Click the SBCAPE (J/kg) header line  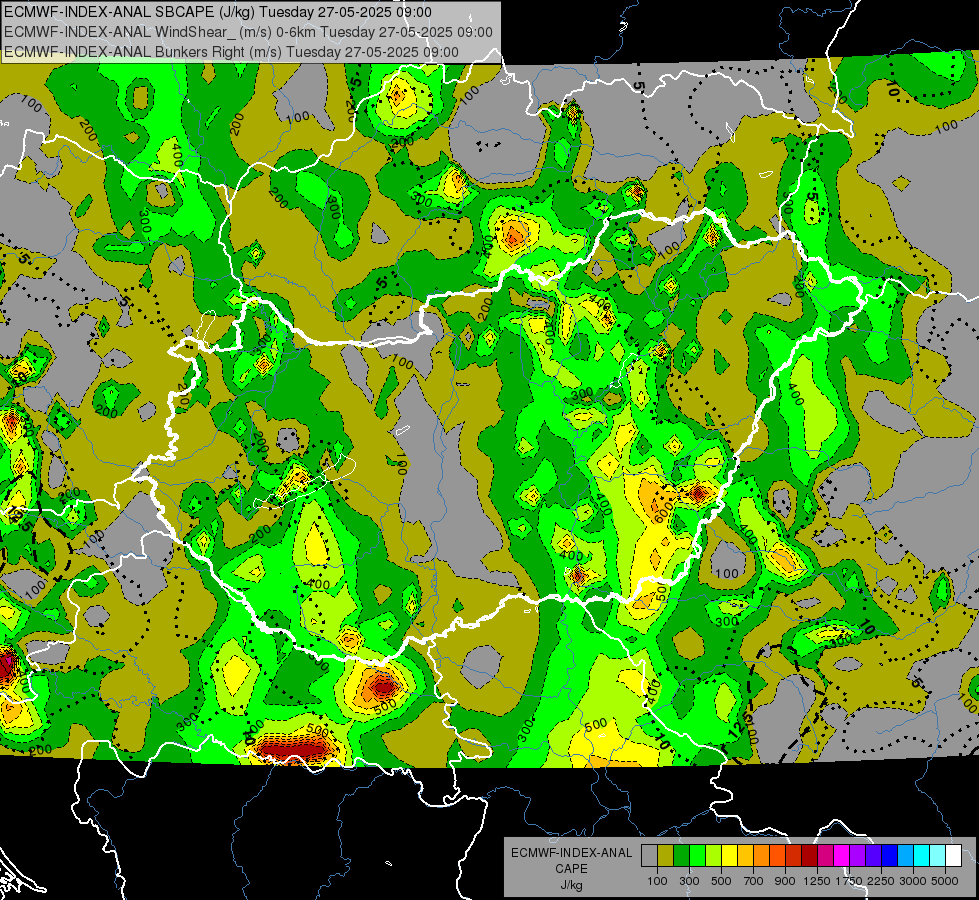tap(217, 12)
